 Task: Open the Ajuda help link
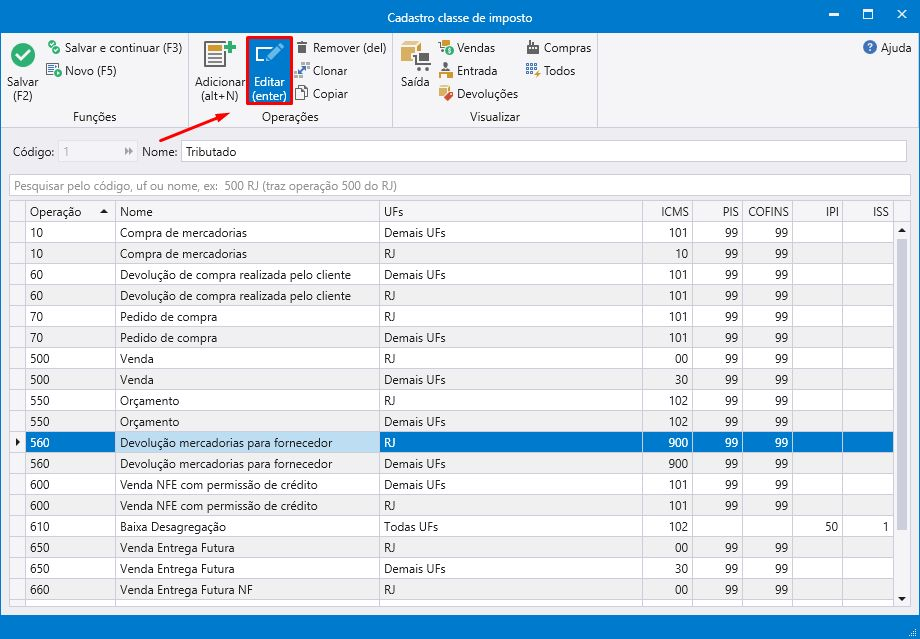[x=887, y=48]
